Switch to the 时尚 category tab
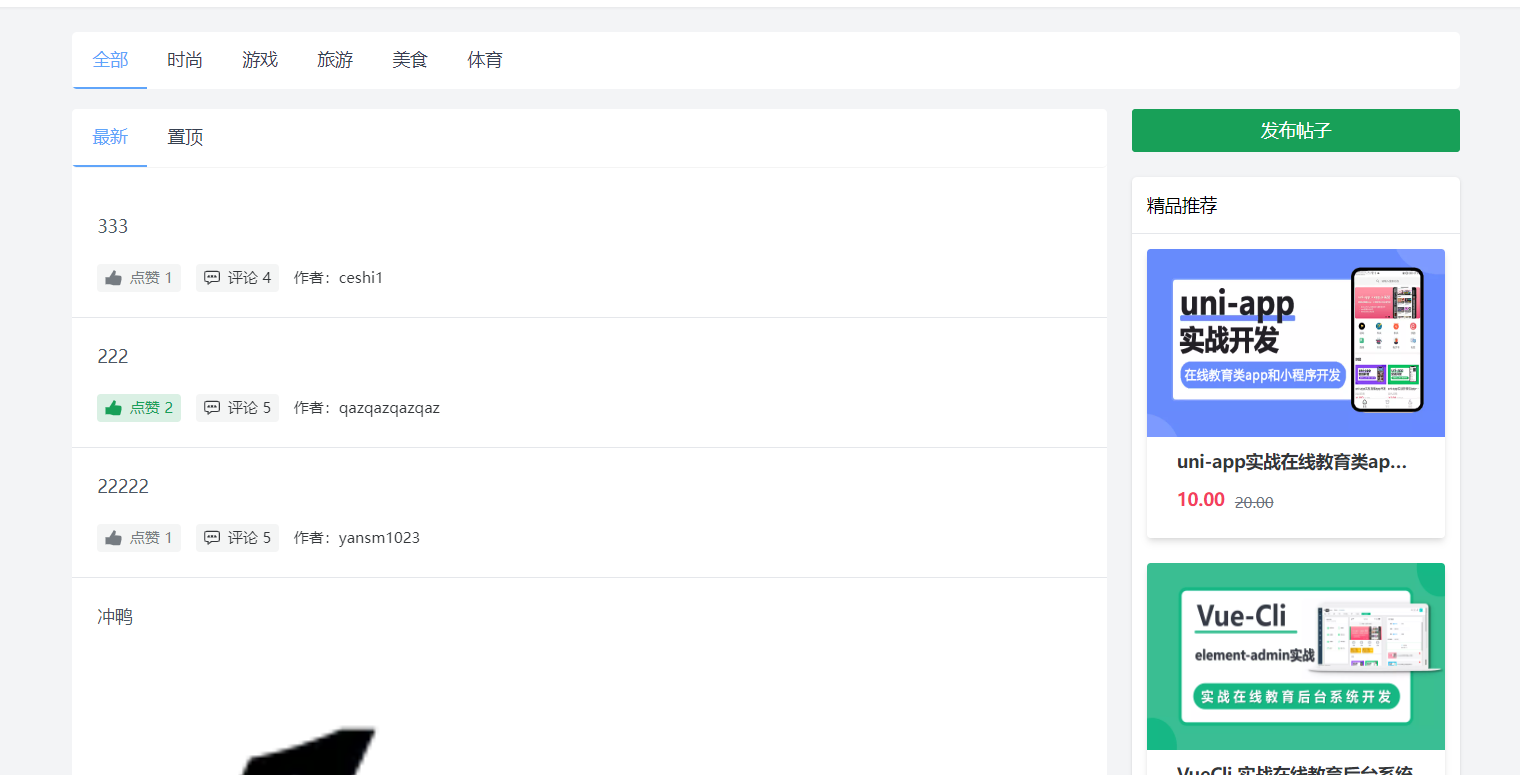The height and width of the screenshot is (775, 1520). (185, 60)
